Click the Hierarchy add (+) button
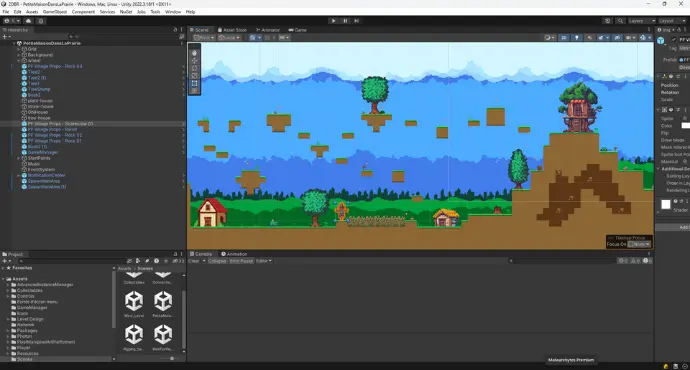 [x=6, y=37]
